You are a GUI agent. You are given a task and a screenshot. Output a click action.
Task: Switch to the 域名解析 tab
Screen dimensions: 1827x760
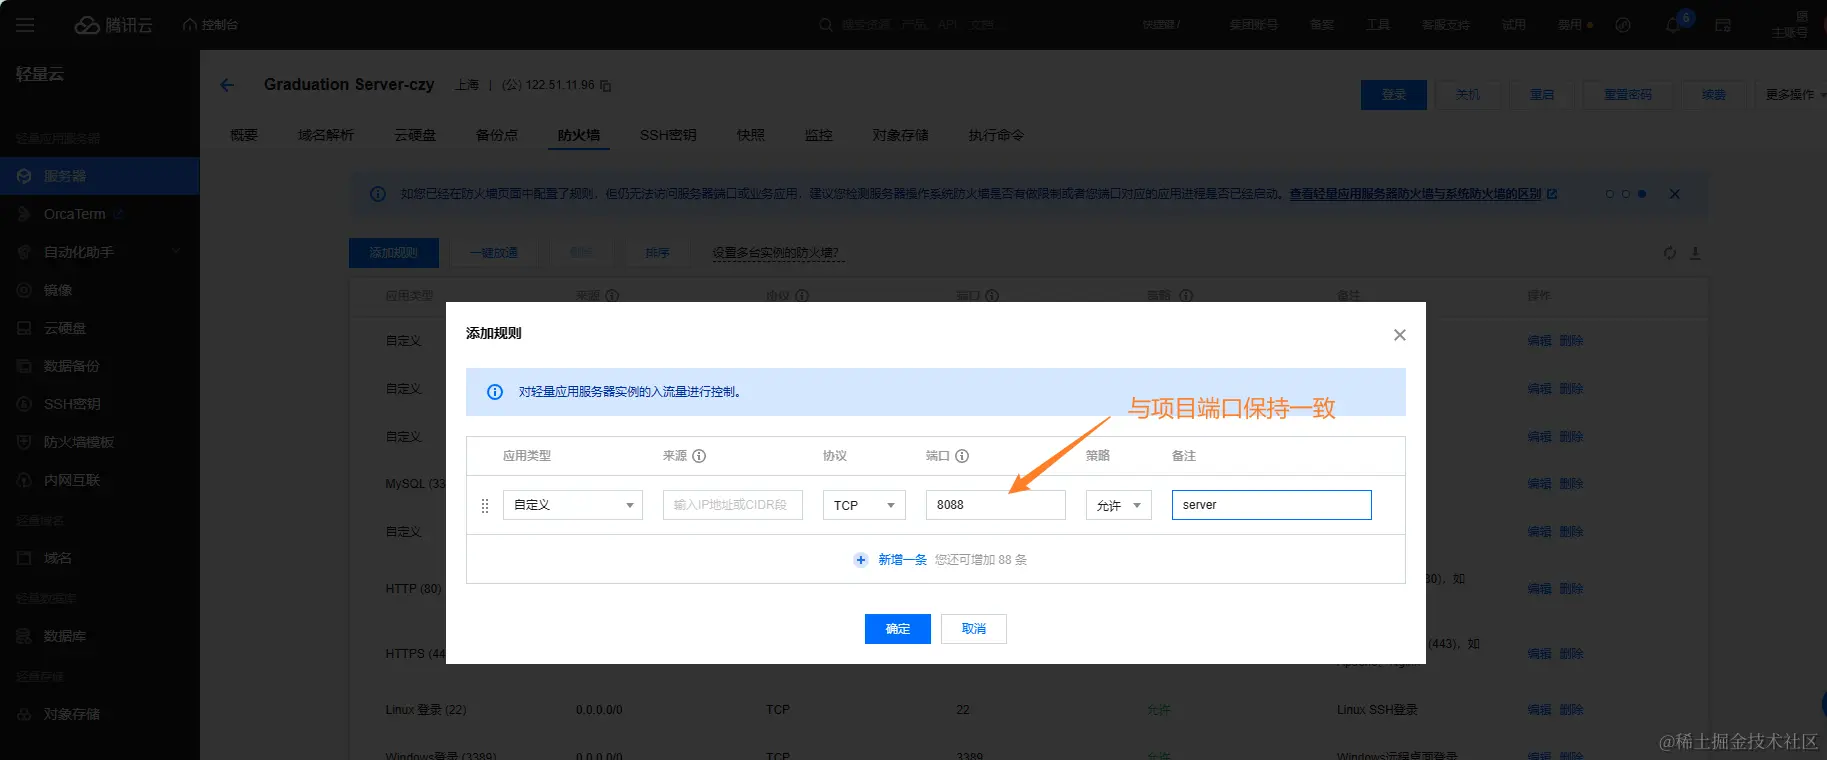326,135
